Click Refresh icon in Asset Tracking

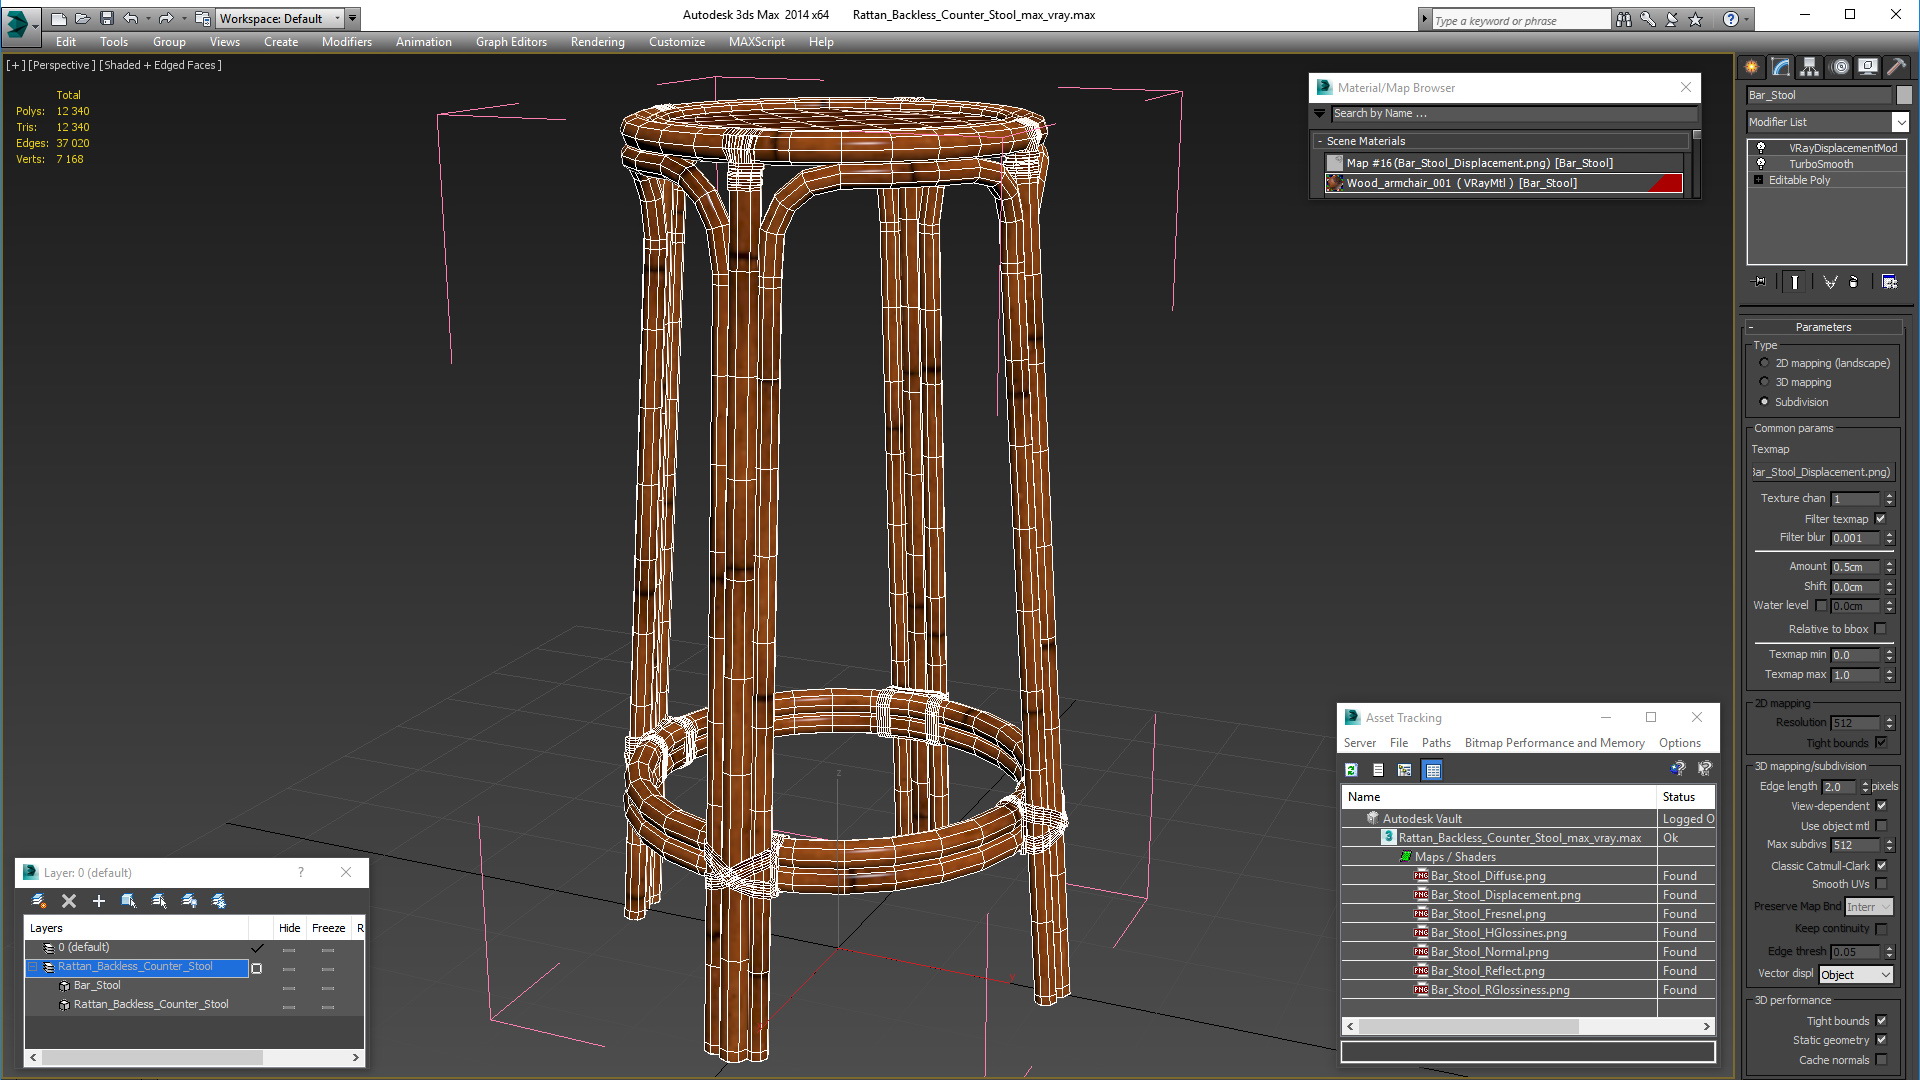1351,770
